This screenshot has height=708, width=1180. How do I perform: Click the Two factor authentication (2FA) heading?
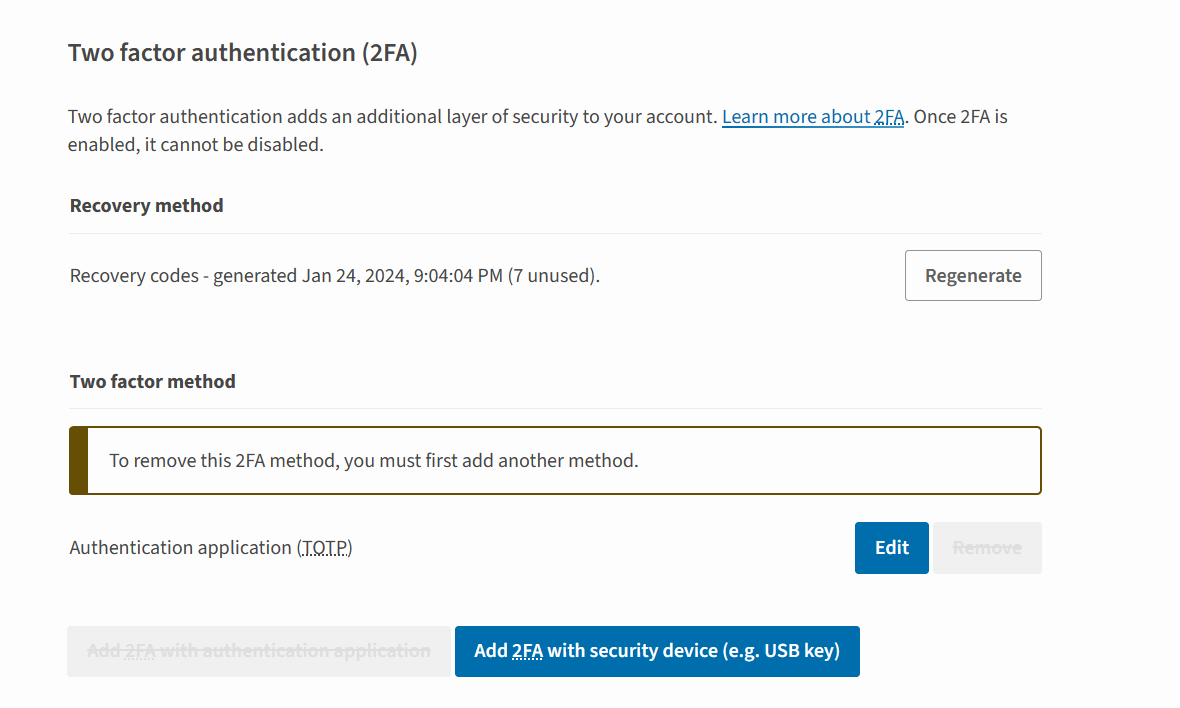point(242,53)
